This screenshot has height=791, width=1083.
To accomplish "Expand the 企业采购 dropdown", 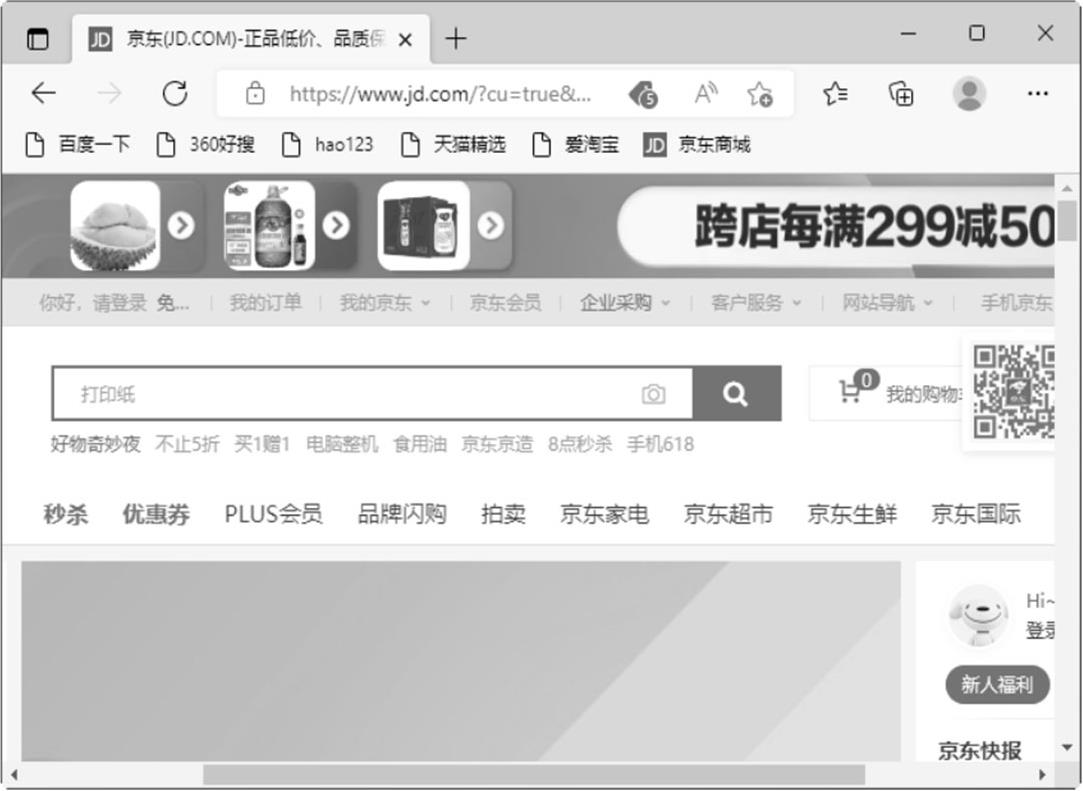I will (625, 303).
